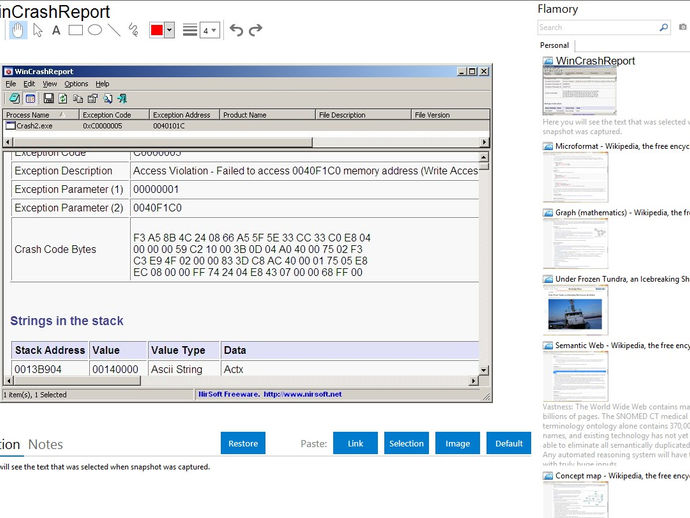Click the right arrow of the upper pane's horizontal scrollbar
The width and height of the screenshot is (690, 518).
[x=484, y=142]
